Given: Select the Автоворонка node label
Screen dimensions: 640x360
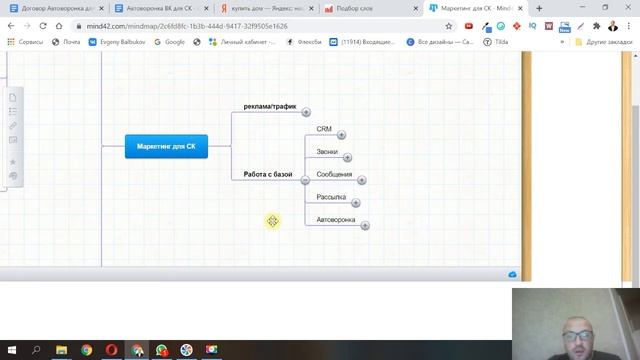Looking at the screenshot, I should 336,220.
